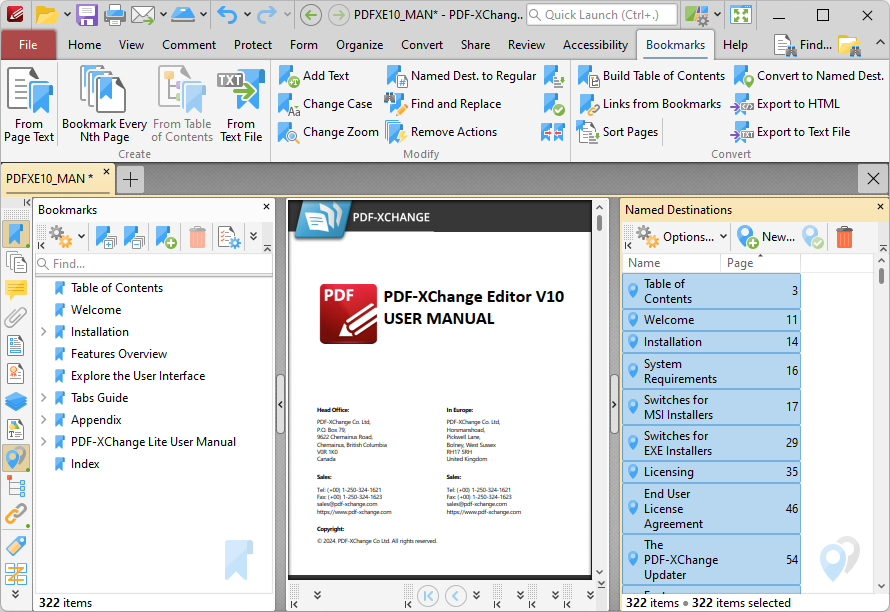Show more Bookmarks toolbar commands chevron
890x612 pixels.
[253, 236]
